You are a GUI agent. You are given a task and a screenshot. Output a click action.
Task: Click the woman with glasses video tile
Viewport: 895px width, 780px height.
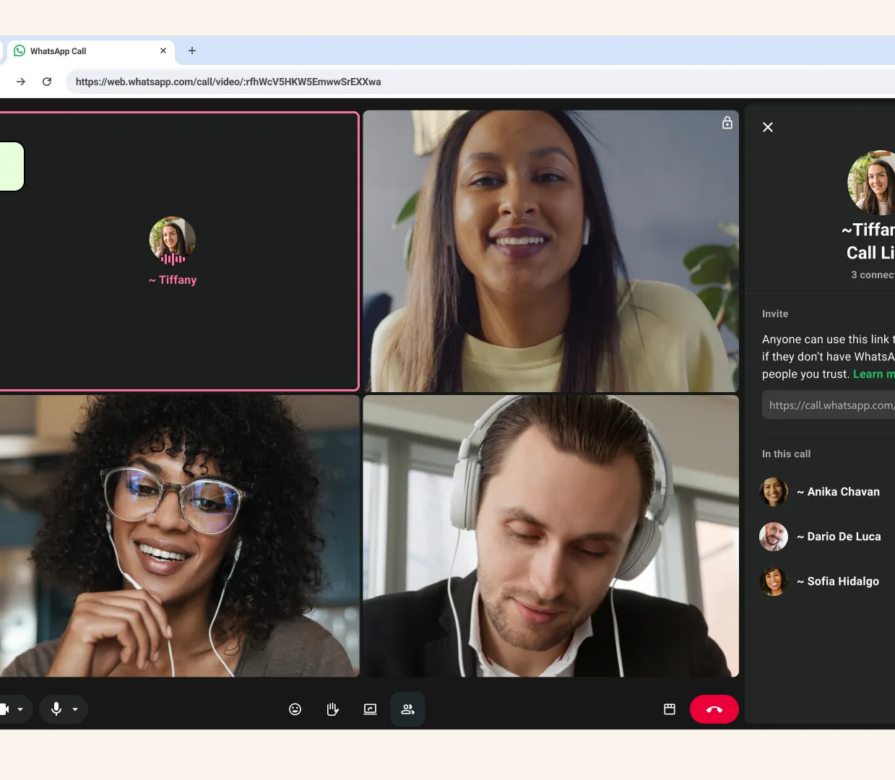179,536
